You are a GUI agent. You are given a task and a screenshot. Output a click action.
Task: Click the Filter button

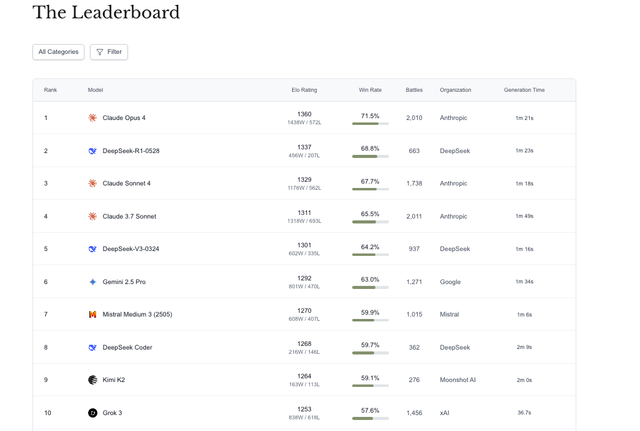[x=109, y=52]
